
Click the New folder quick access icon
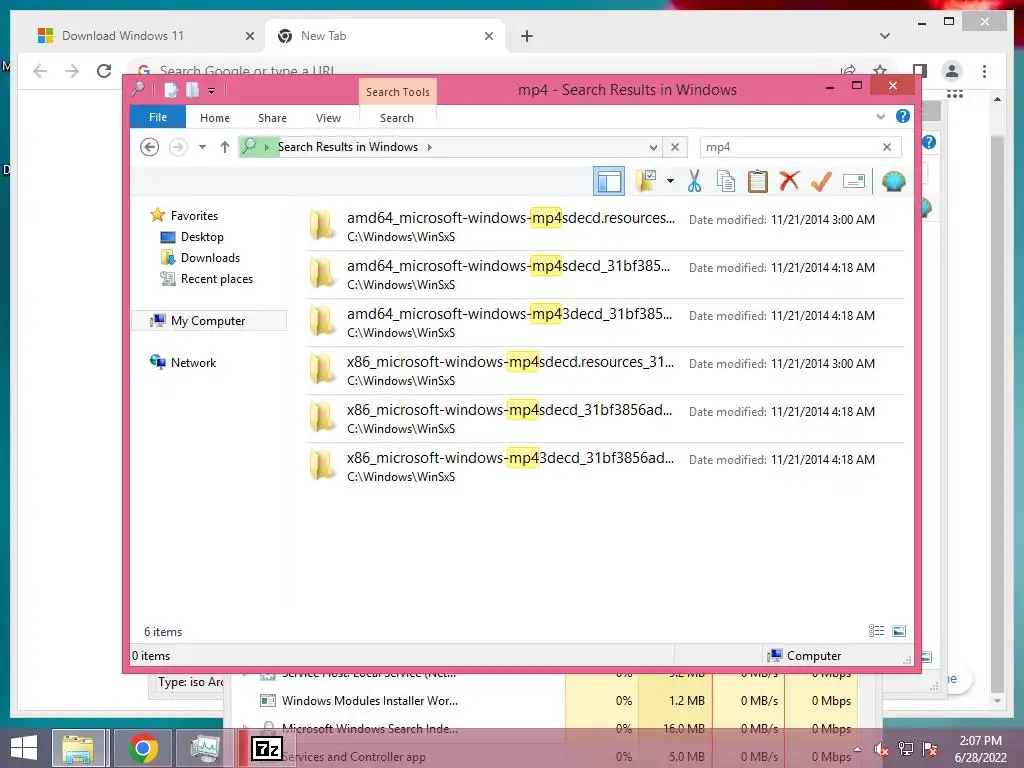(193, 90)
